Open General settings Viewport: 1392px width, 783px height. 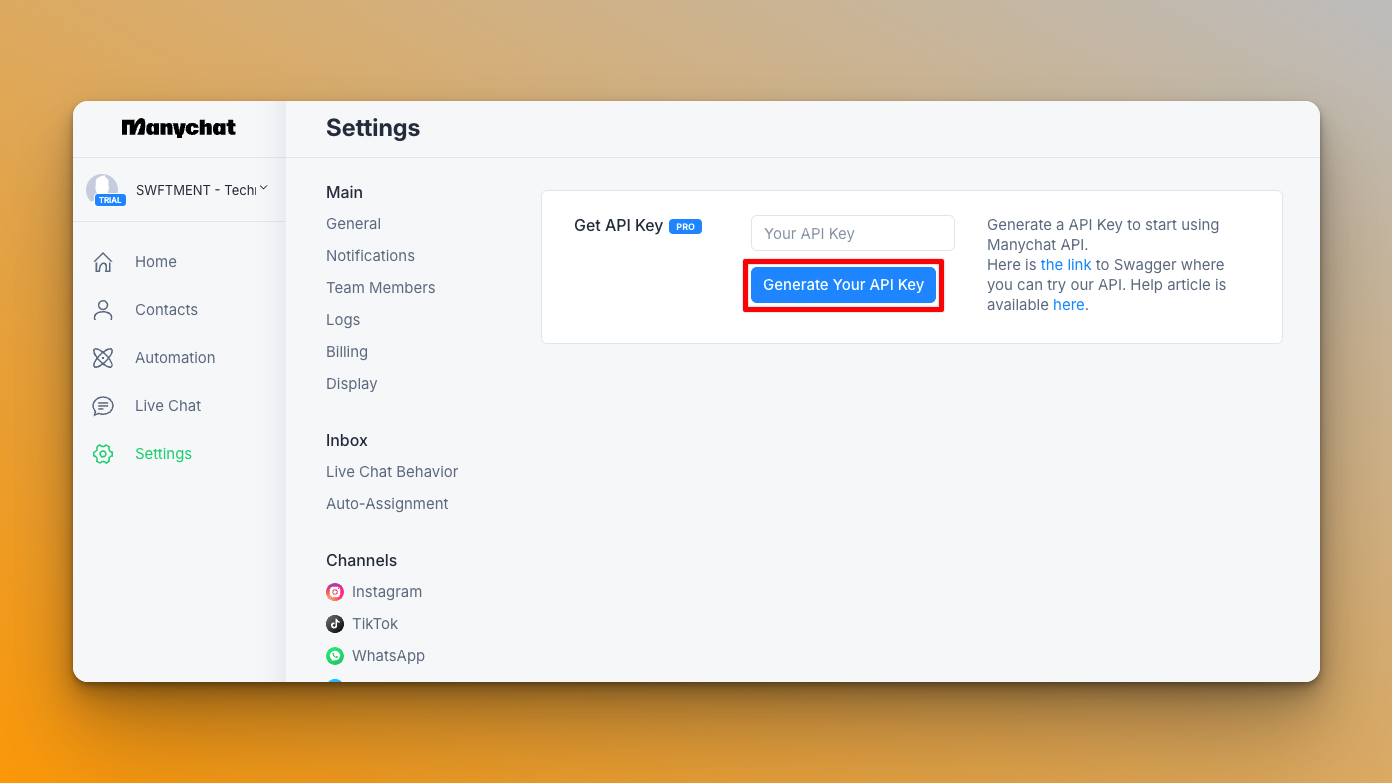[353, 224]
